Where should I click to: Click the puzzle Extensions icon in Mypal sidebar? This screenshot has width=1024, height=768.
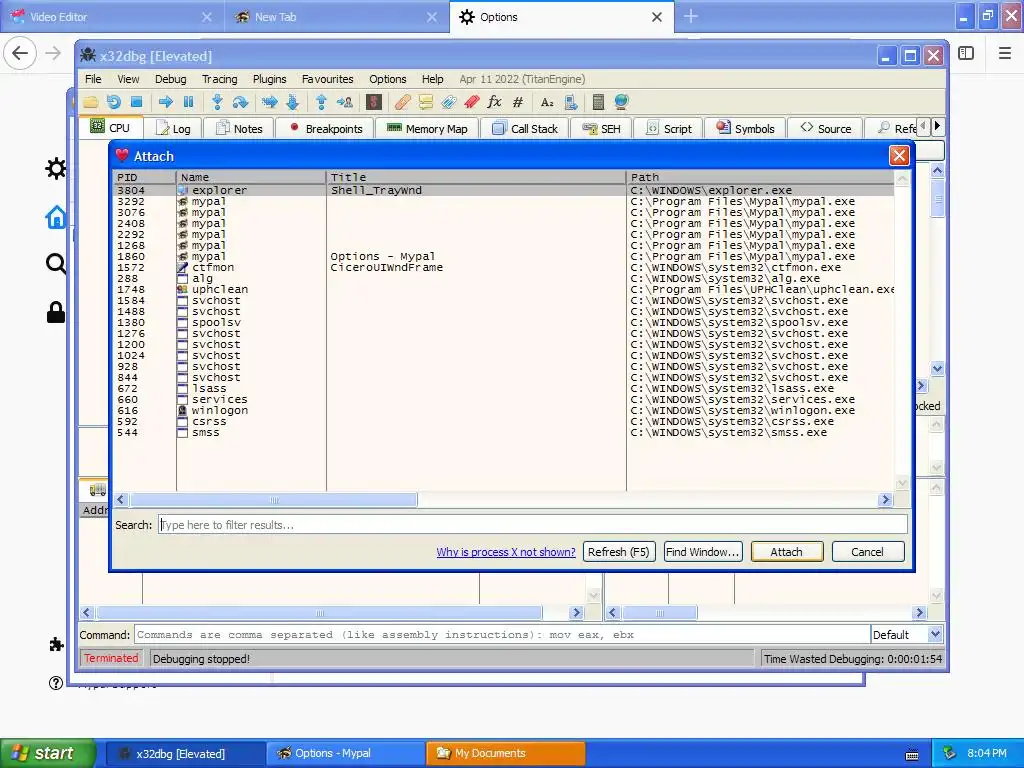point(56,645)
